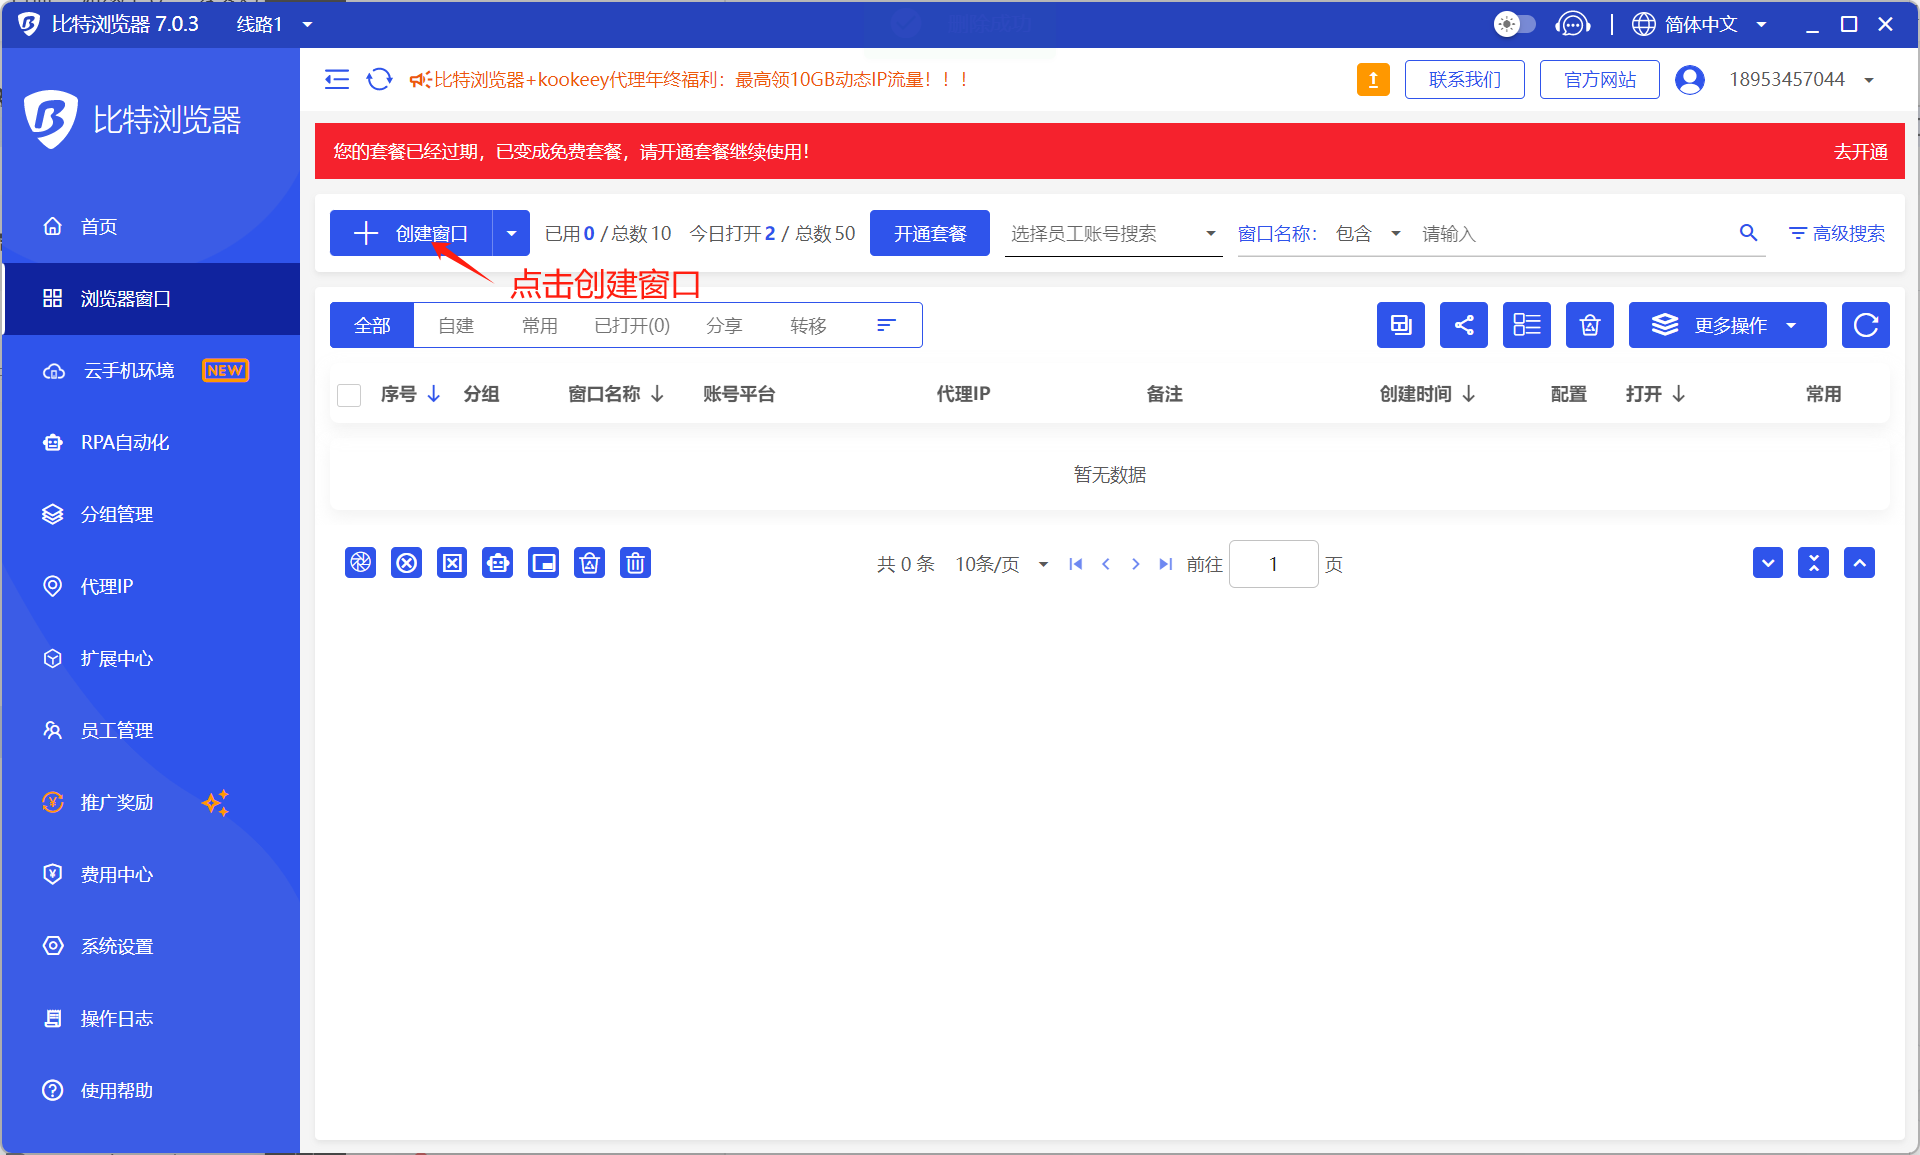This screenshot has height=1155, width=1920.
Task: Open the employee account search dropdown
Action: pyautogui.click(x=1112, y=233)
